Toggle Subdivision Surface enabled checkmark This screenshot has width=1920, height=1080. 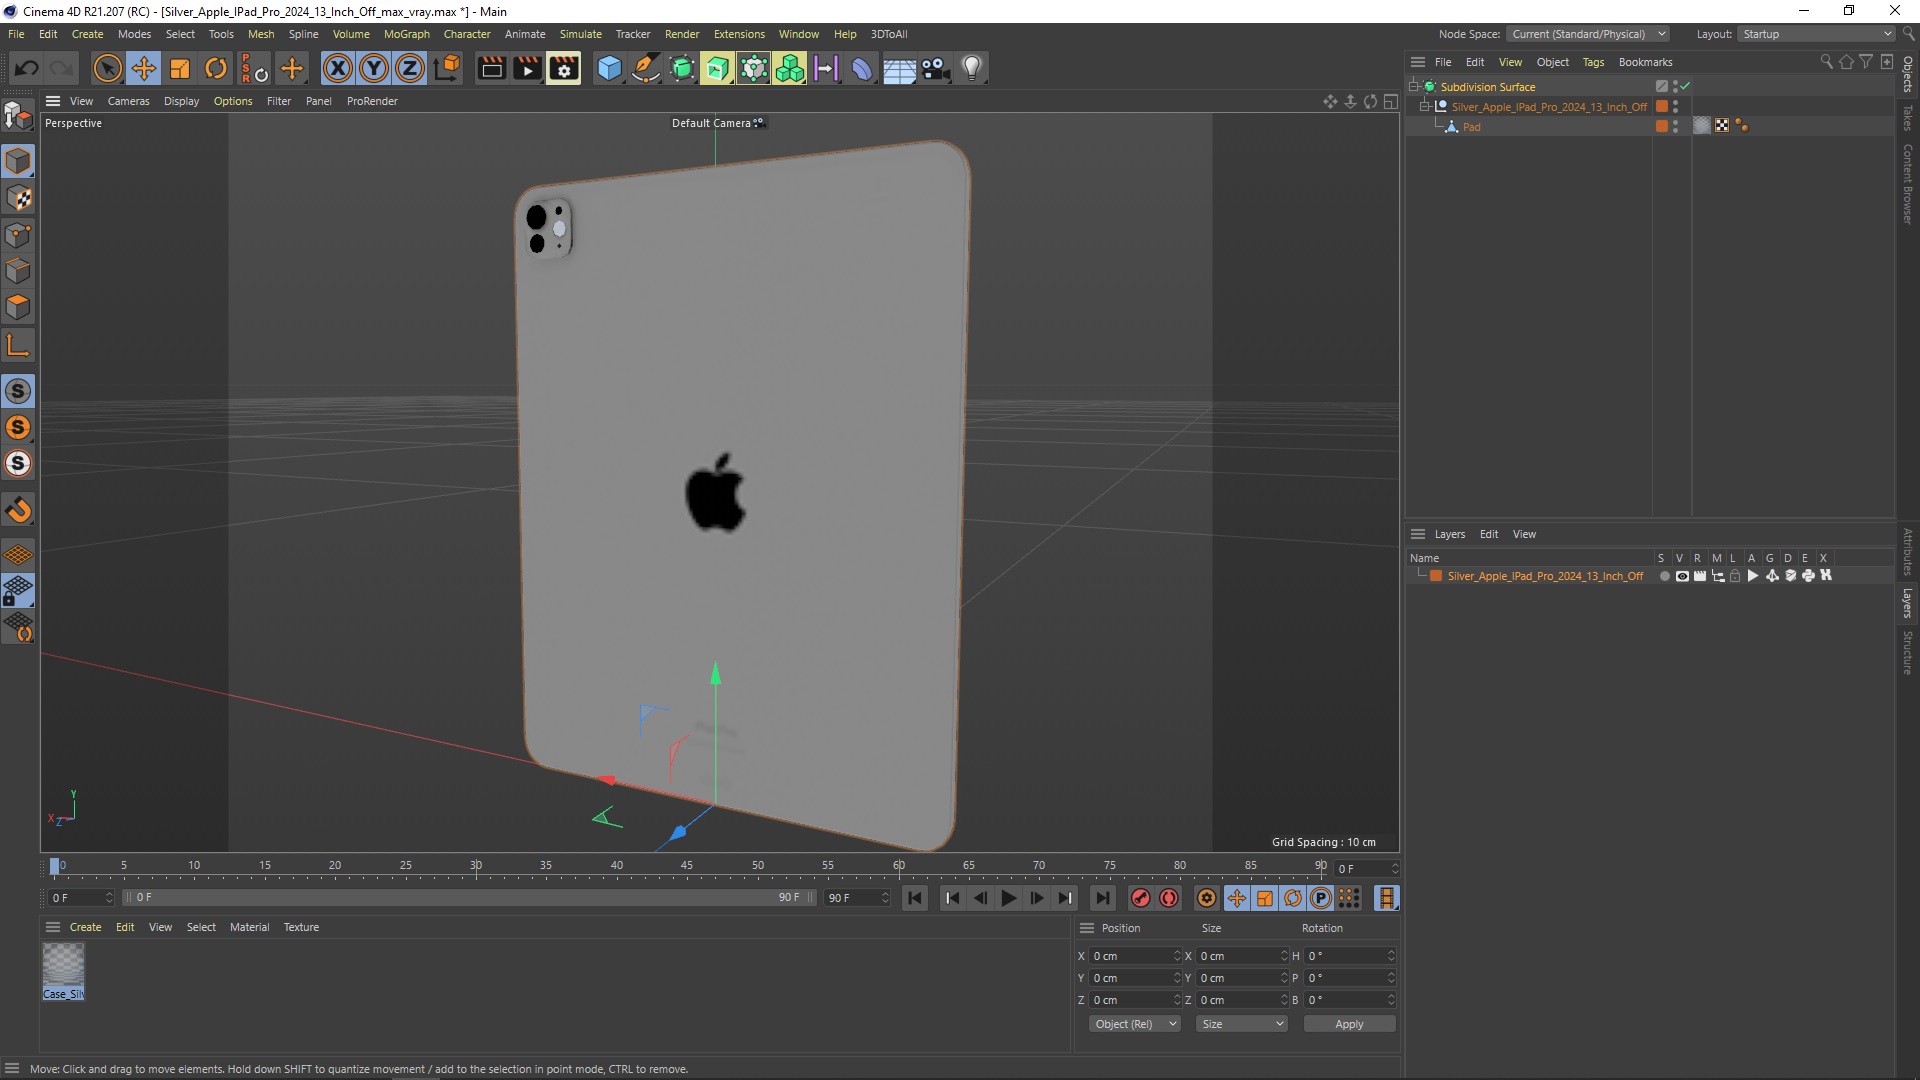1685,86
